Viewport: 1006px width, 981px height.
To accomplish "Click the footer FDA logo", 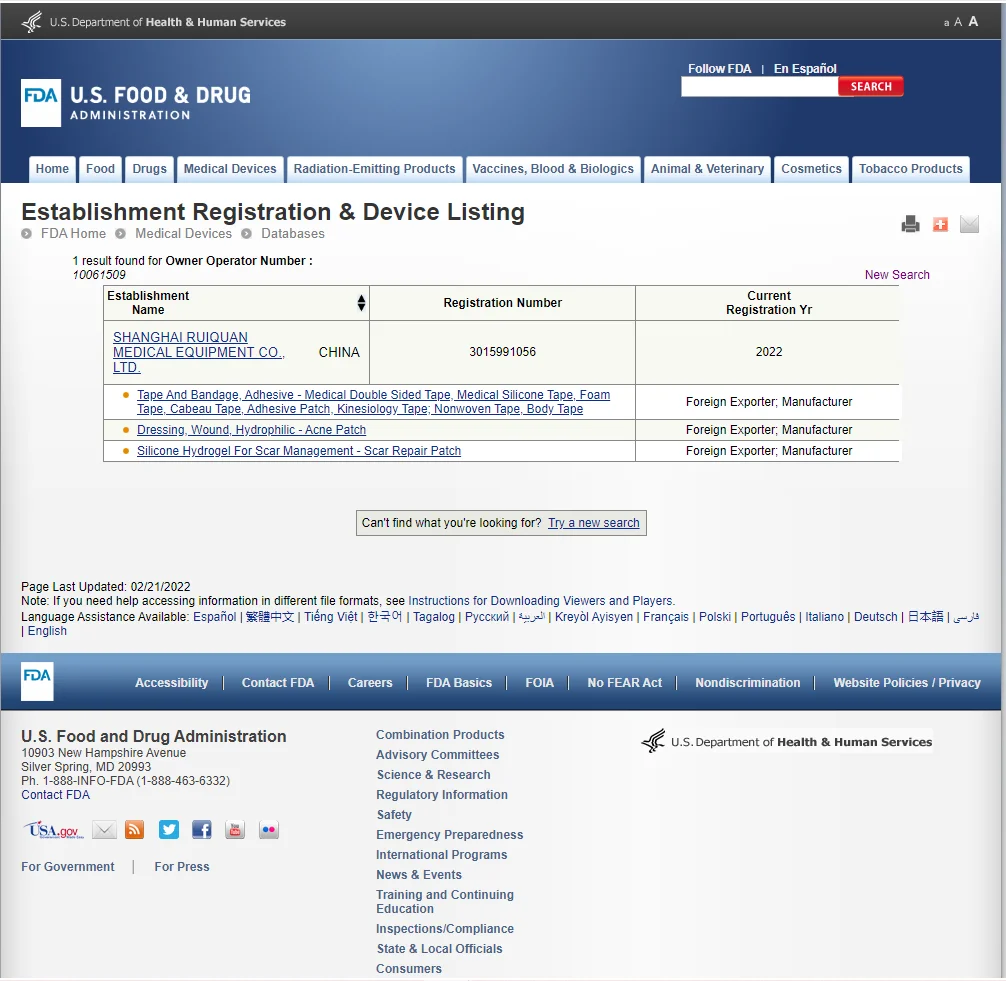I will click(37, 681).
